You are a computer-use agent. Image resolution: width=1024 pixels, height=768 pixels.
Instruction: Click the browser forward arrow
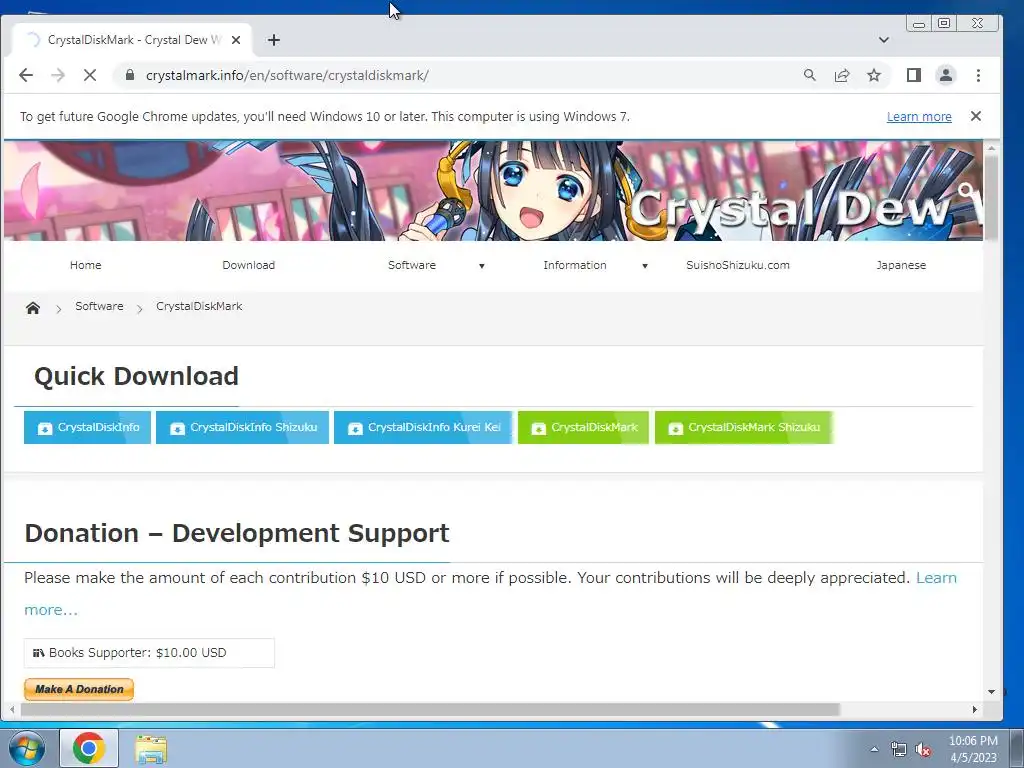58,75
